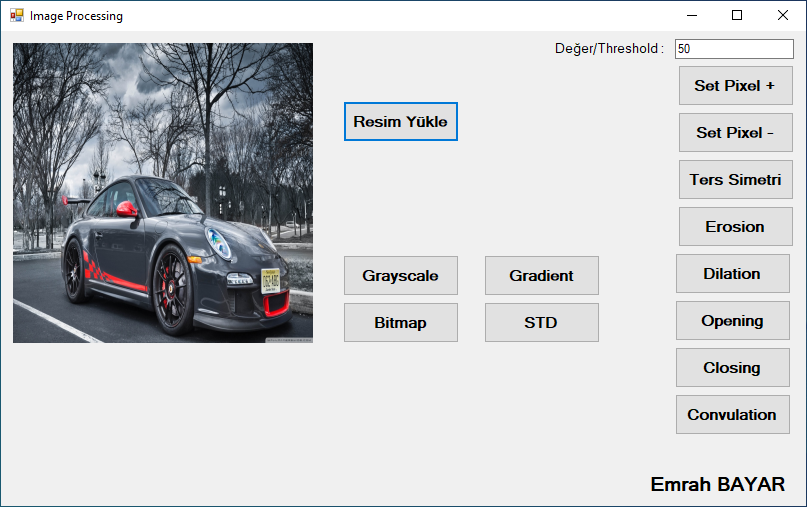Click the Image Processing app icon

(16, 15)
